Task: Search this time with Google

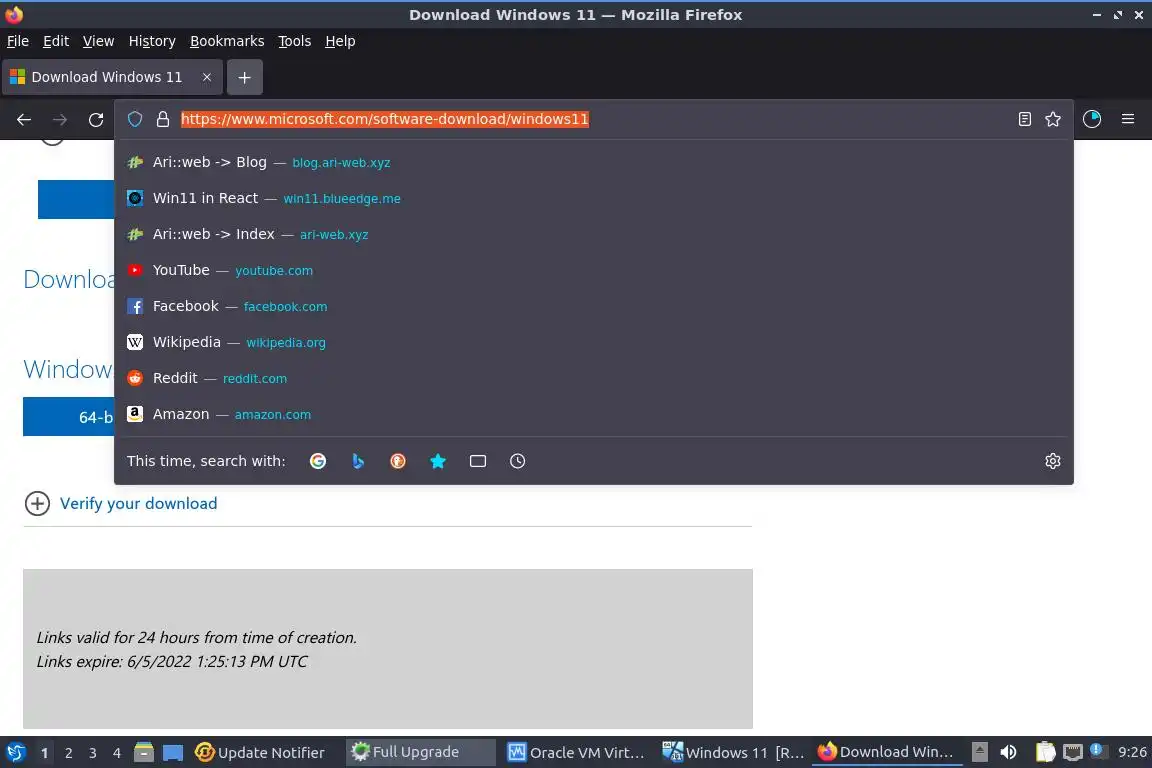Action: 318,461
